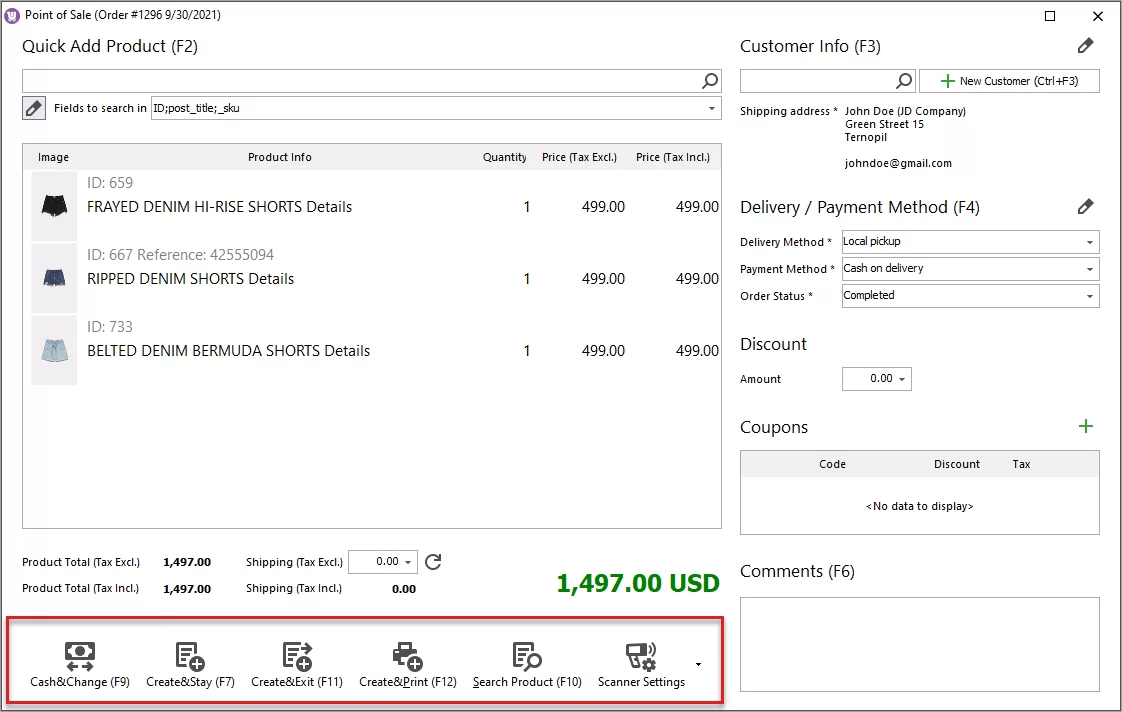Viewport: 1122px width, 712px height.
Task: Open the Scanner Settings icon
Action: click(641, 655)
